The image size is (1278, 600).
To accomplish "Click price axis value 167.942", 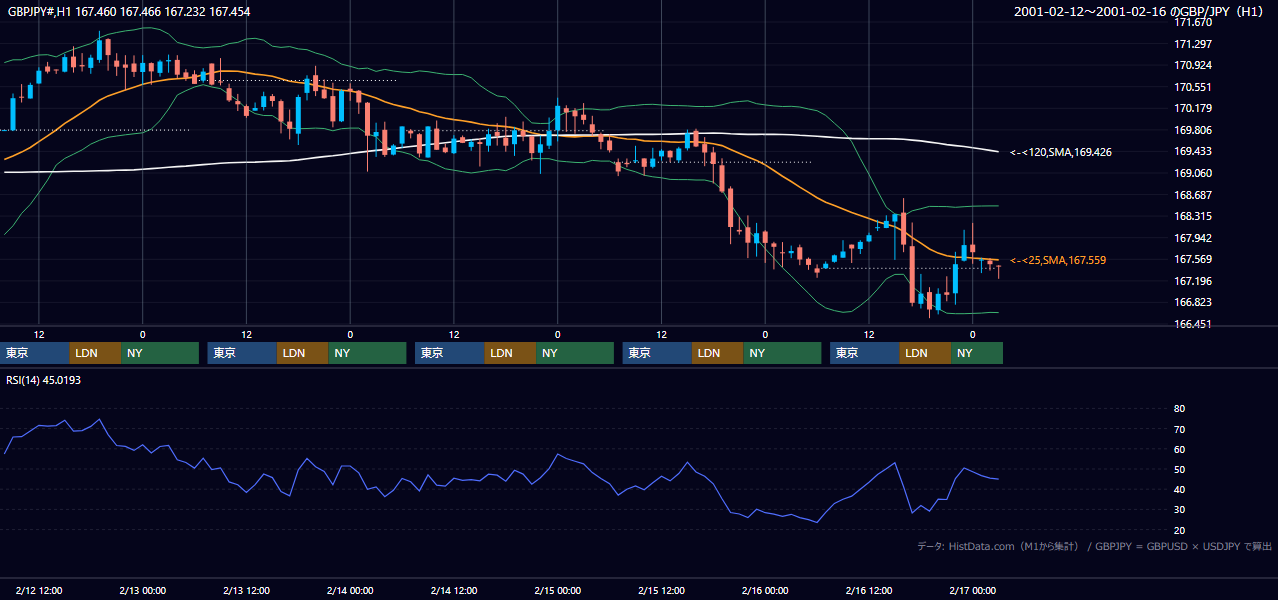I will tap(1193, 238).
